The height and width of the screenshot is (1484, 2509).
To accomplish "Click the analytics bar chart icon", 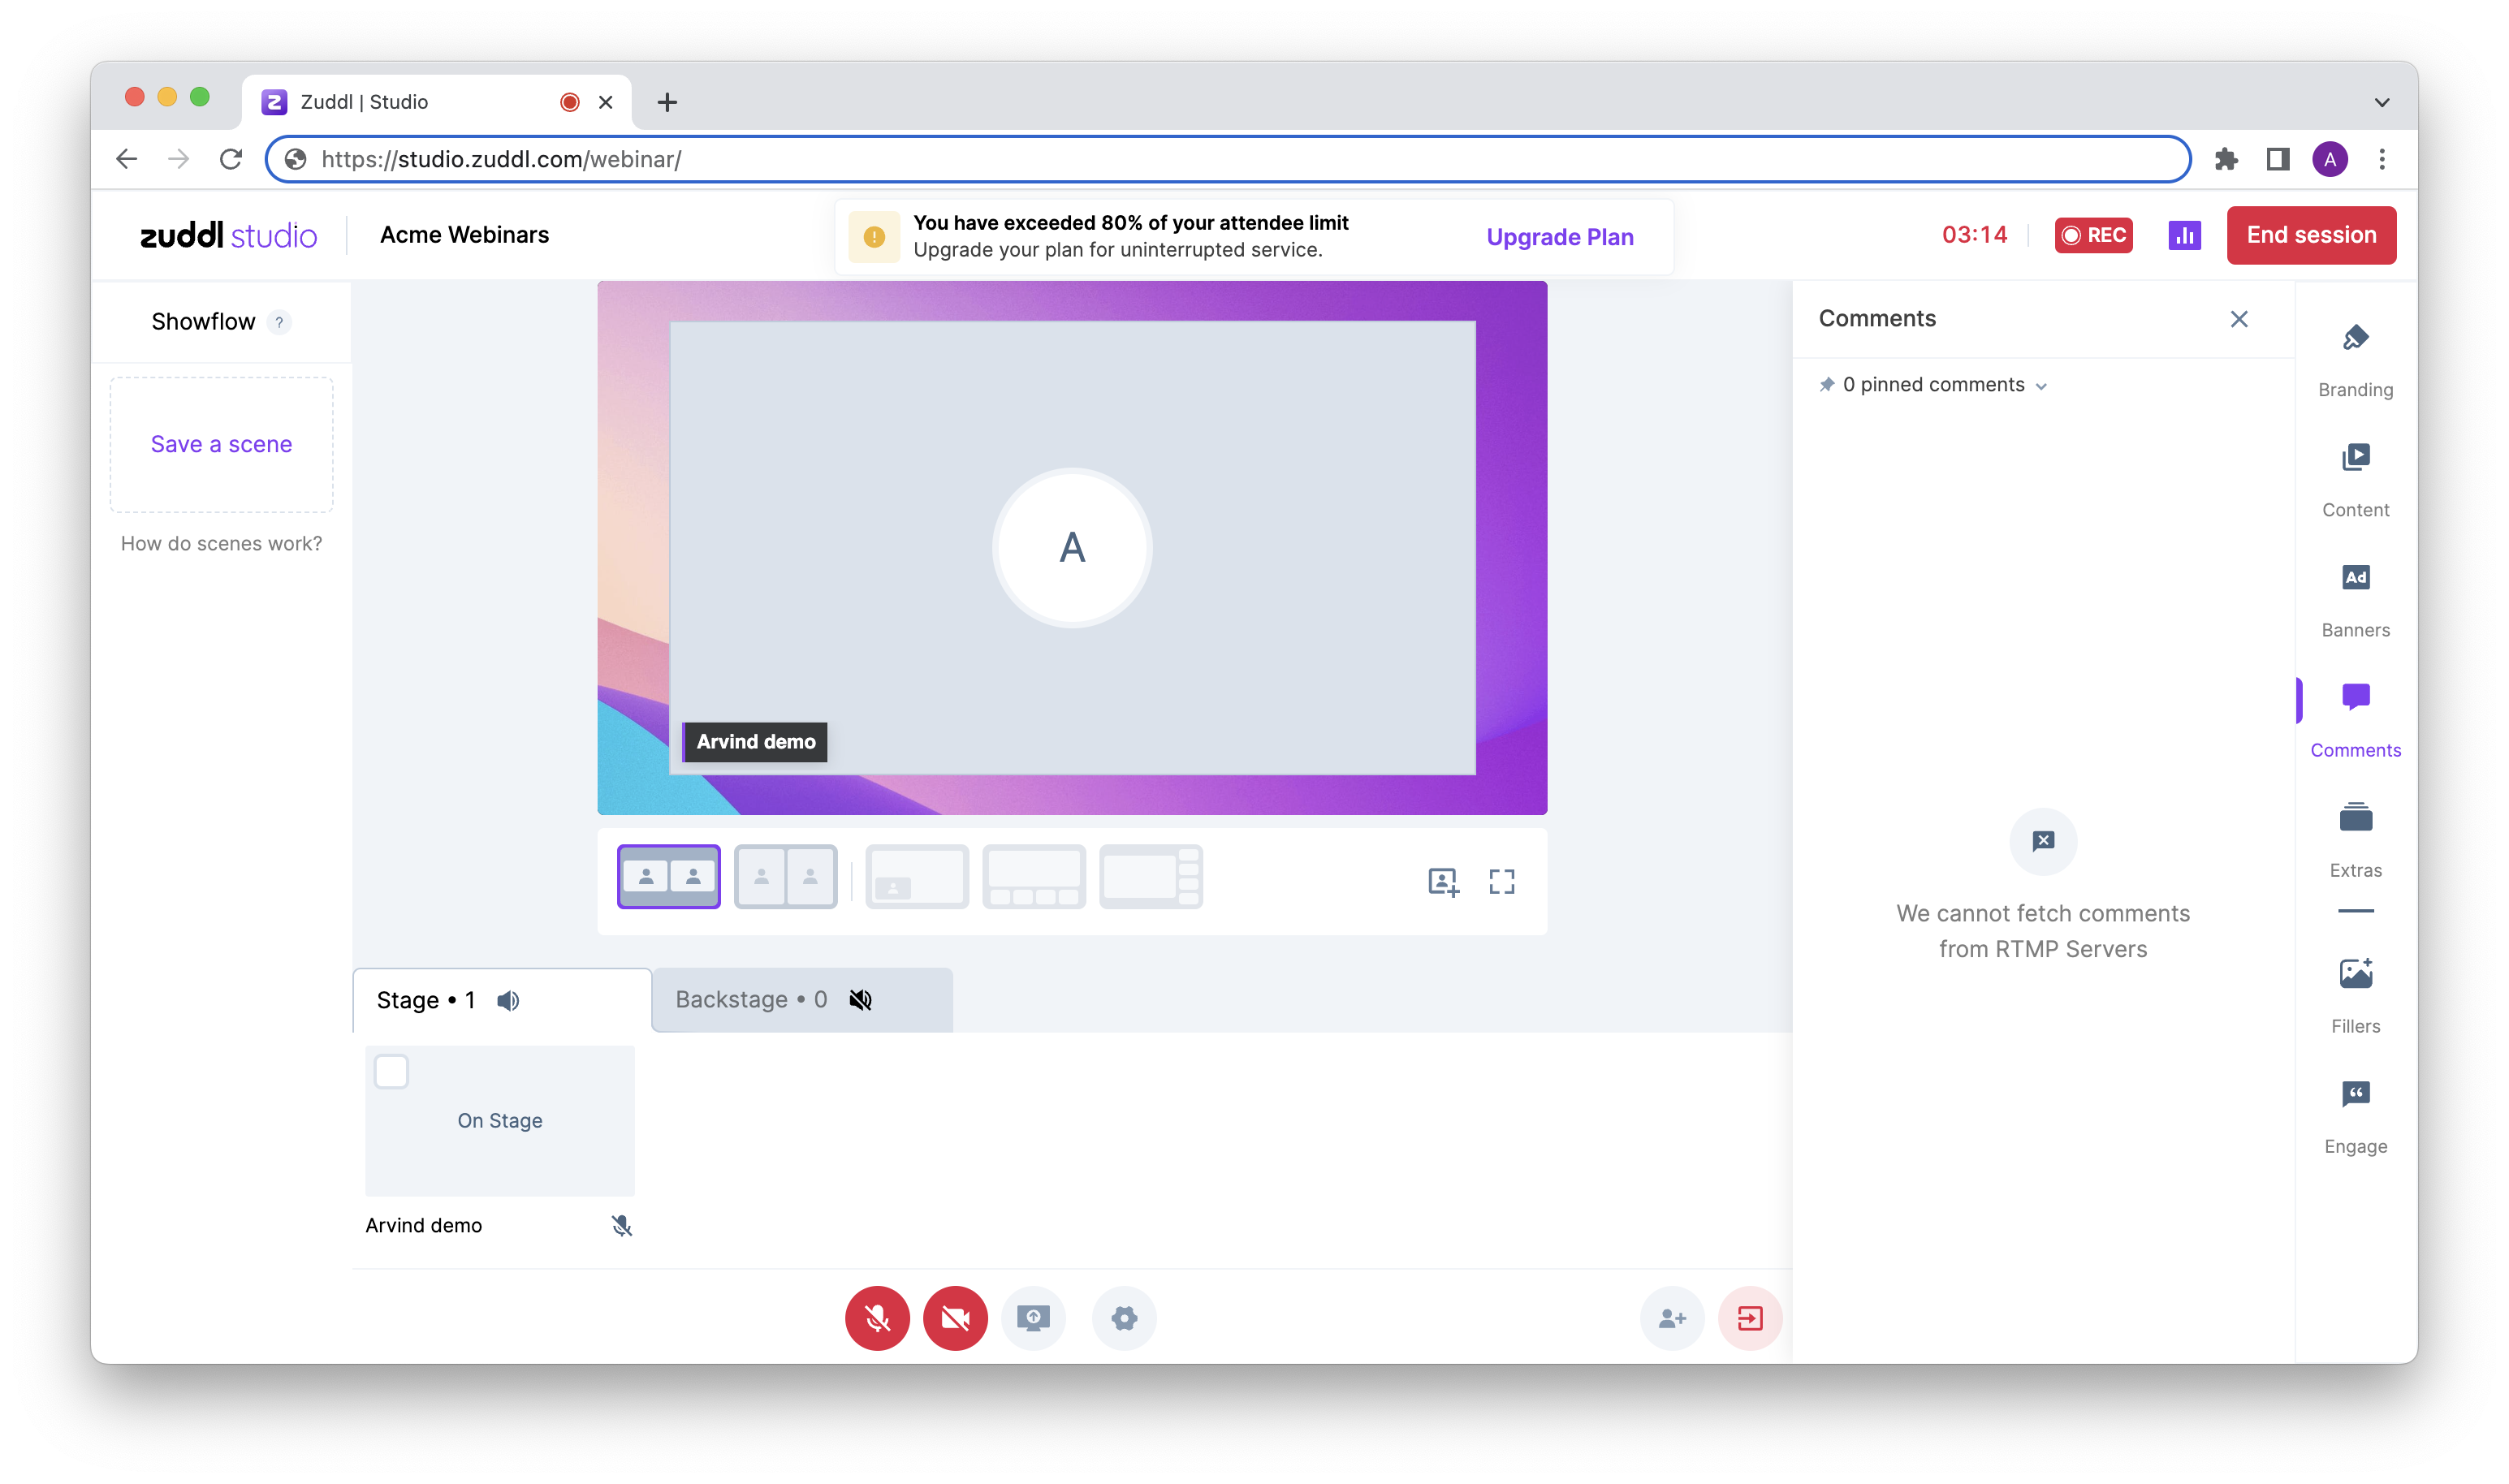I will [2184, 235].
